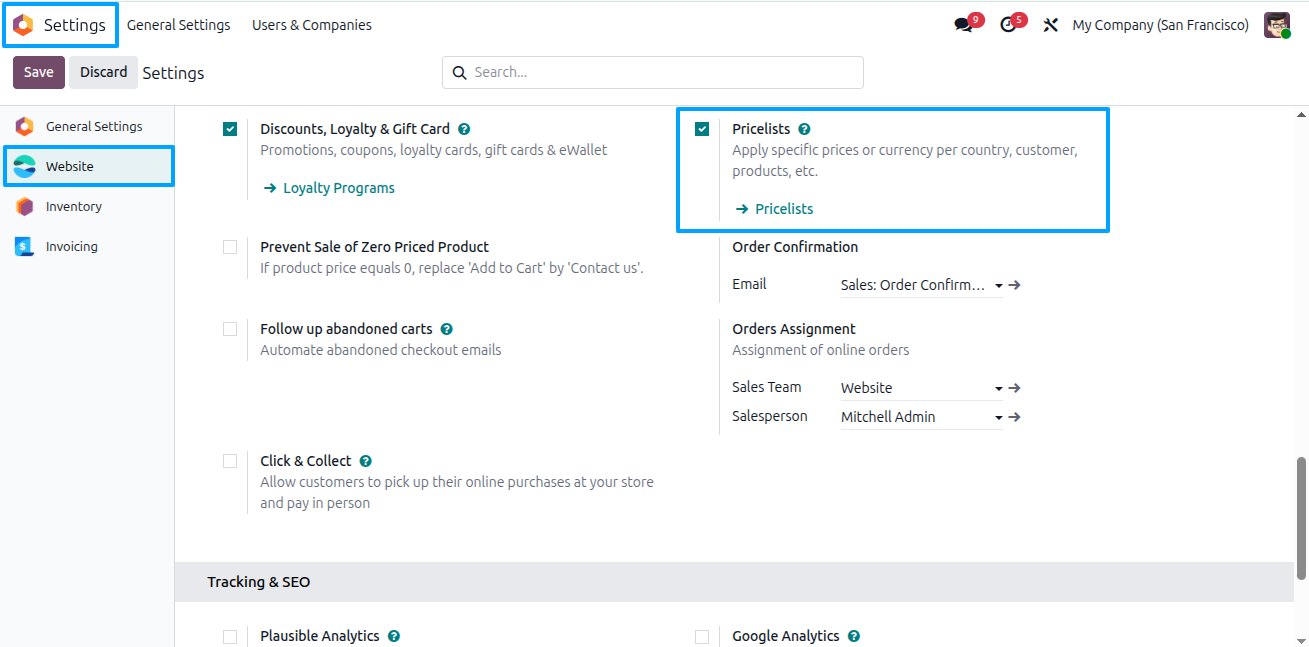This screenshot has width=1309, height=647.
Task: Open help icon beside Pricelists
Action: (x=804, y=129)
